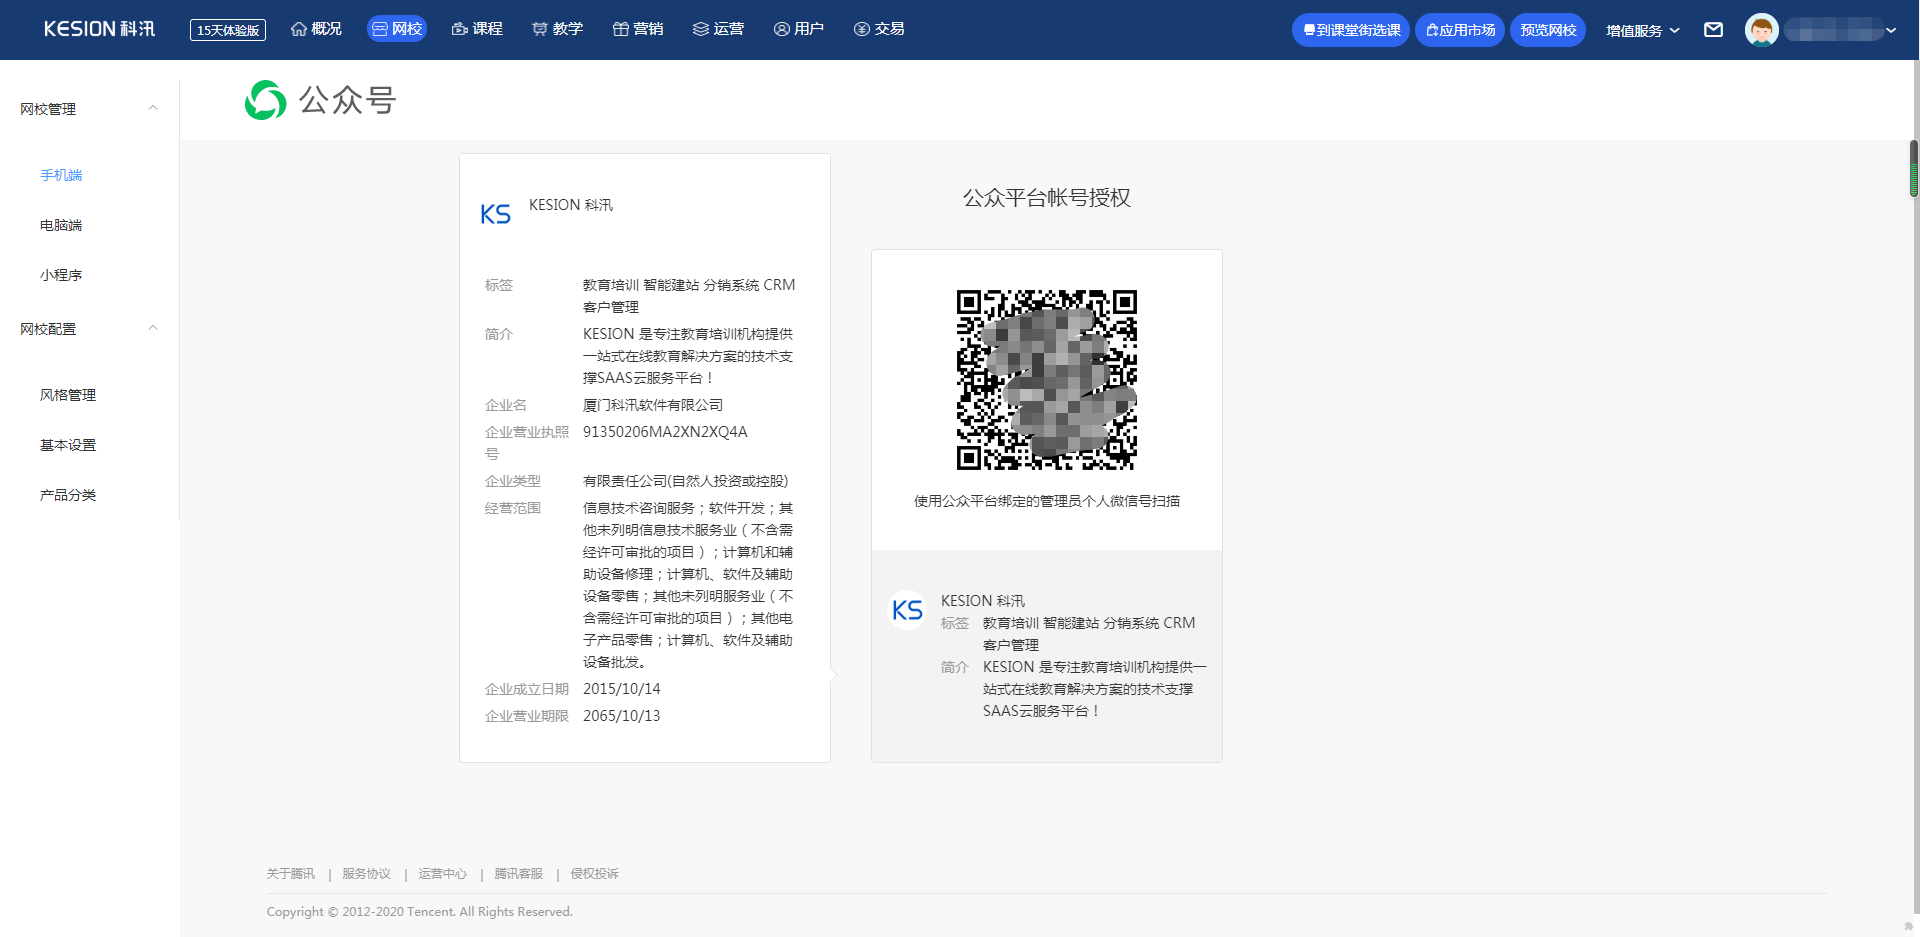Collapse the 网校配置 sidebar section
The image size is (1920, 937).
(153, 328)
